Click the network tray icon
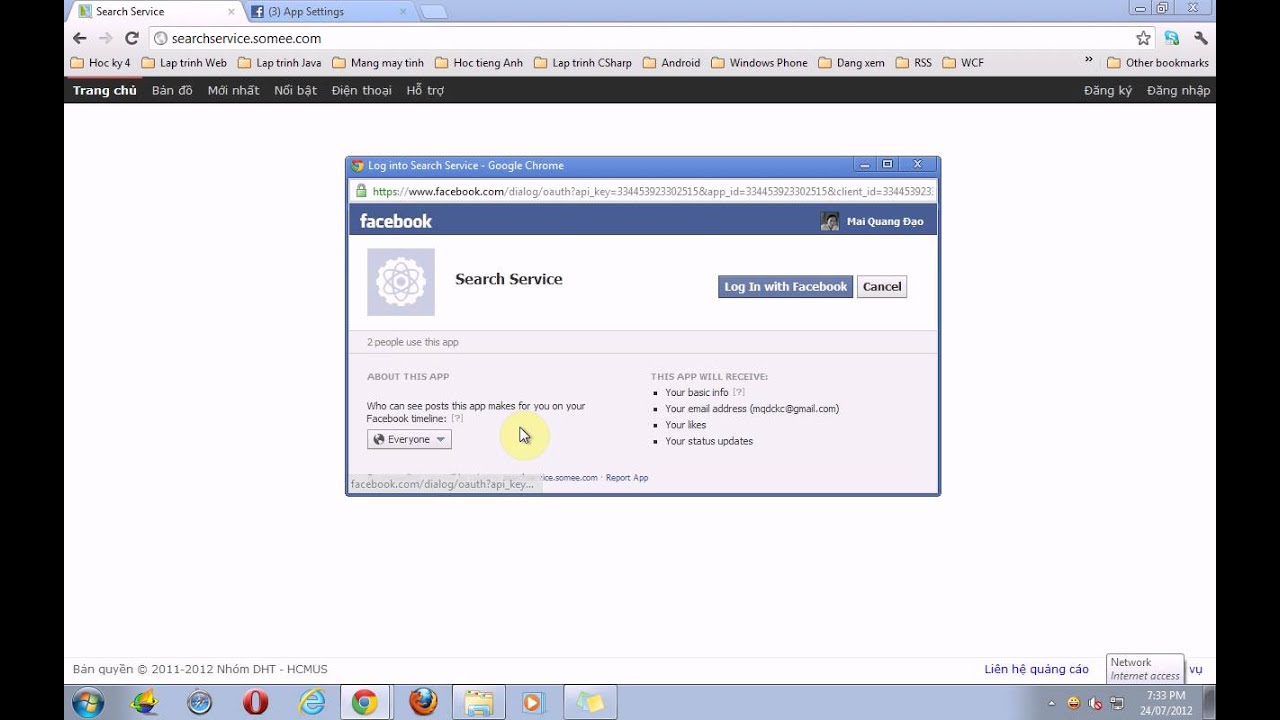Viewport: 1280px width, 720px height. pyautogui.click(x=1117, y=703)
